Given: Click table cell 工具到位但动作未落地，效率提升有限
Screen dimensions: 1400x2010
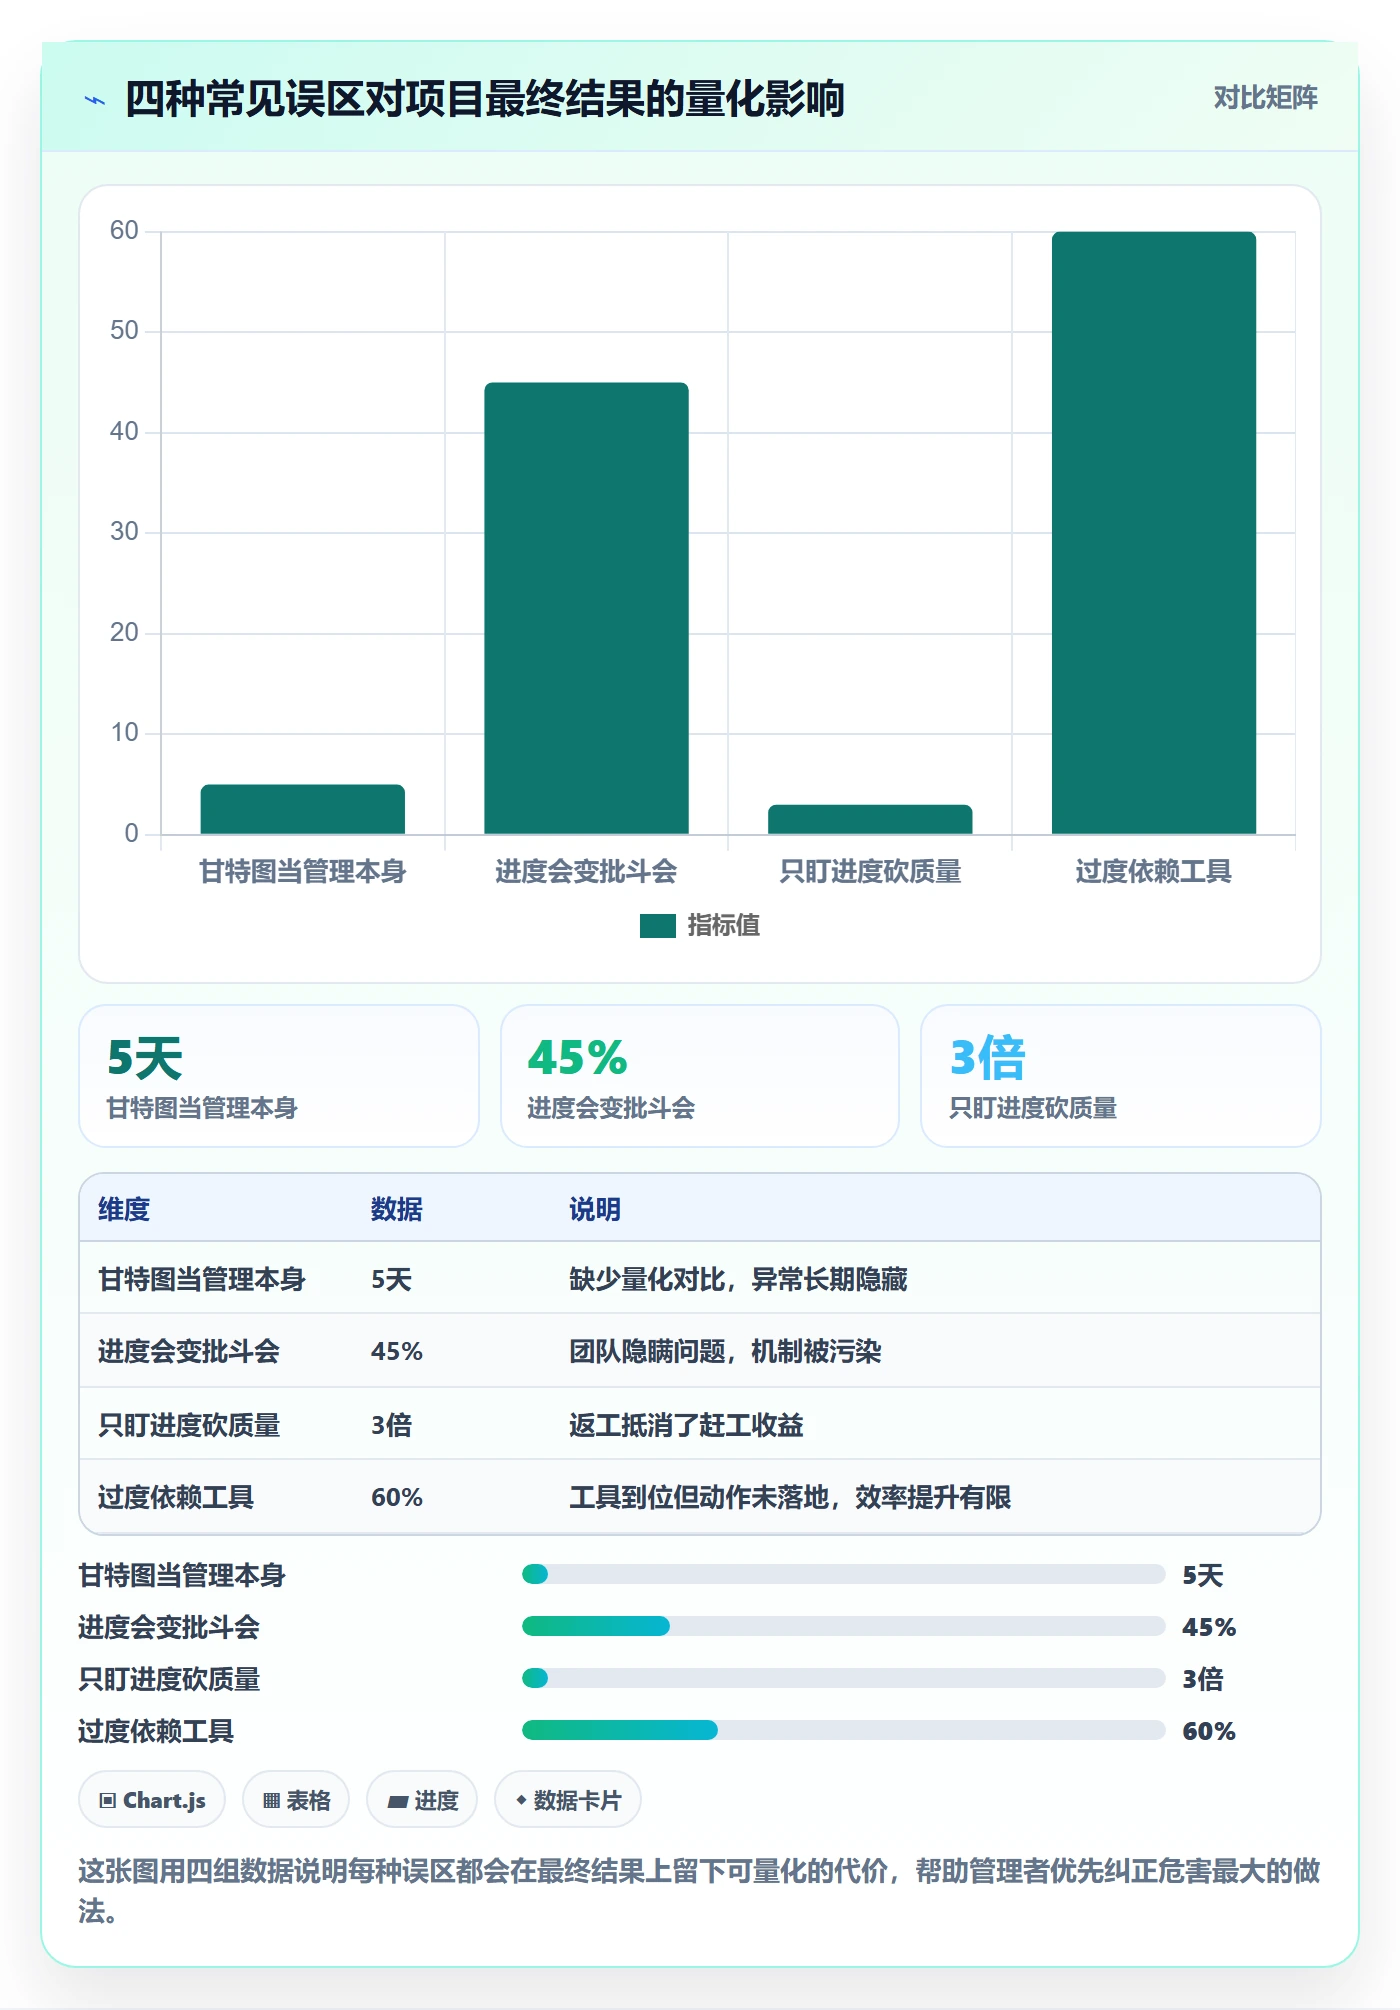Looking at the screenshot, I should pos(790,1497).
